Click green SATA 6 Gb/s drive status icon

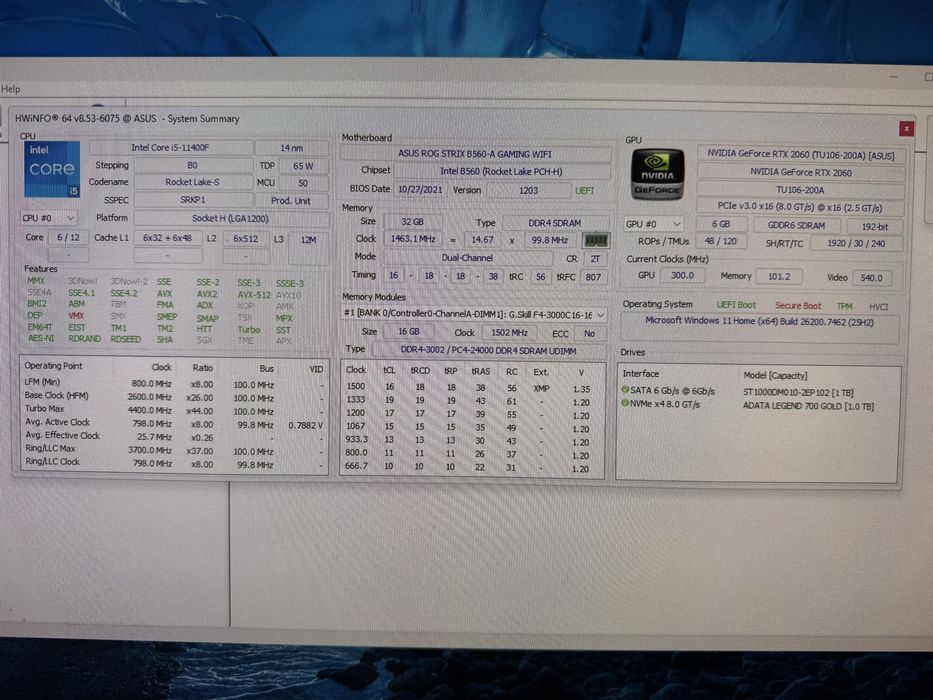pyautogui.click(x=625, y=390)
